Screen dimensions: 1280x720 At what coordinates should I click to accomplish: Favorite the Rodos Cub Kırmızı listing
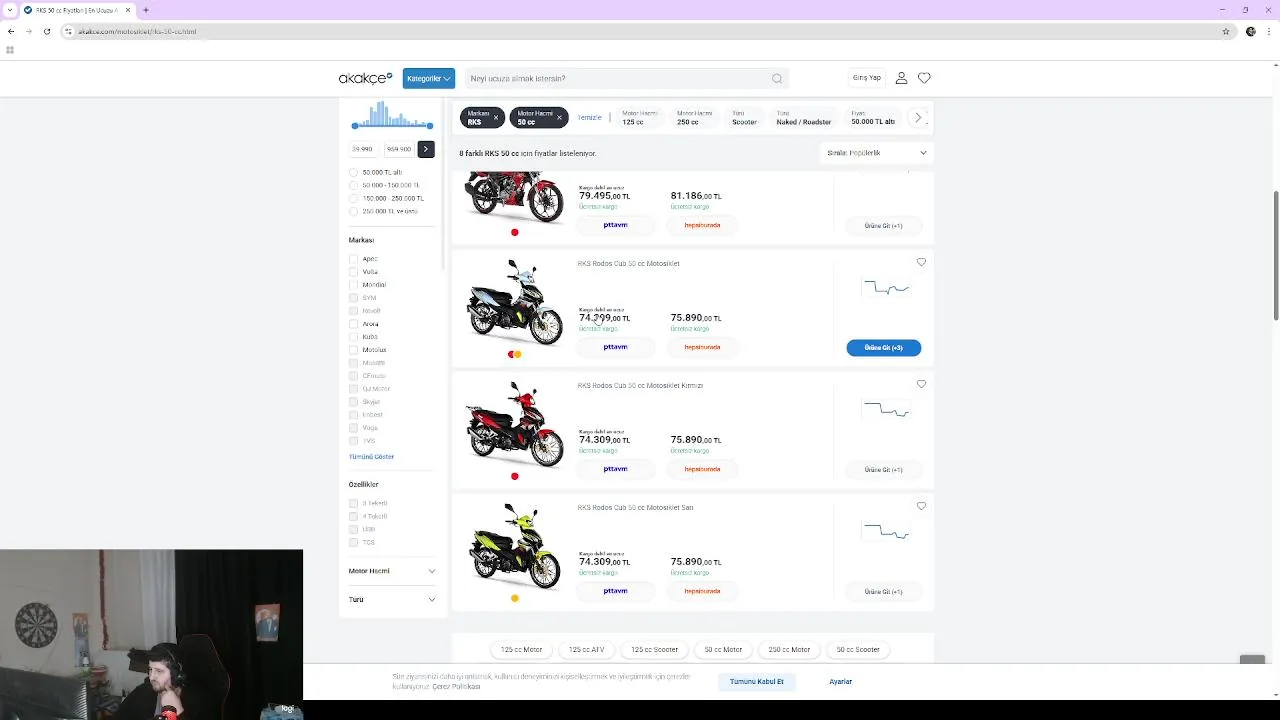click(921, 384)
